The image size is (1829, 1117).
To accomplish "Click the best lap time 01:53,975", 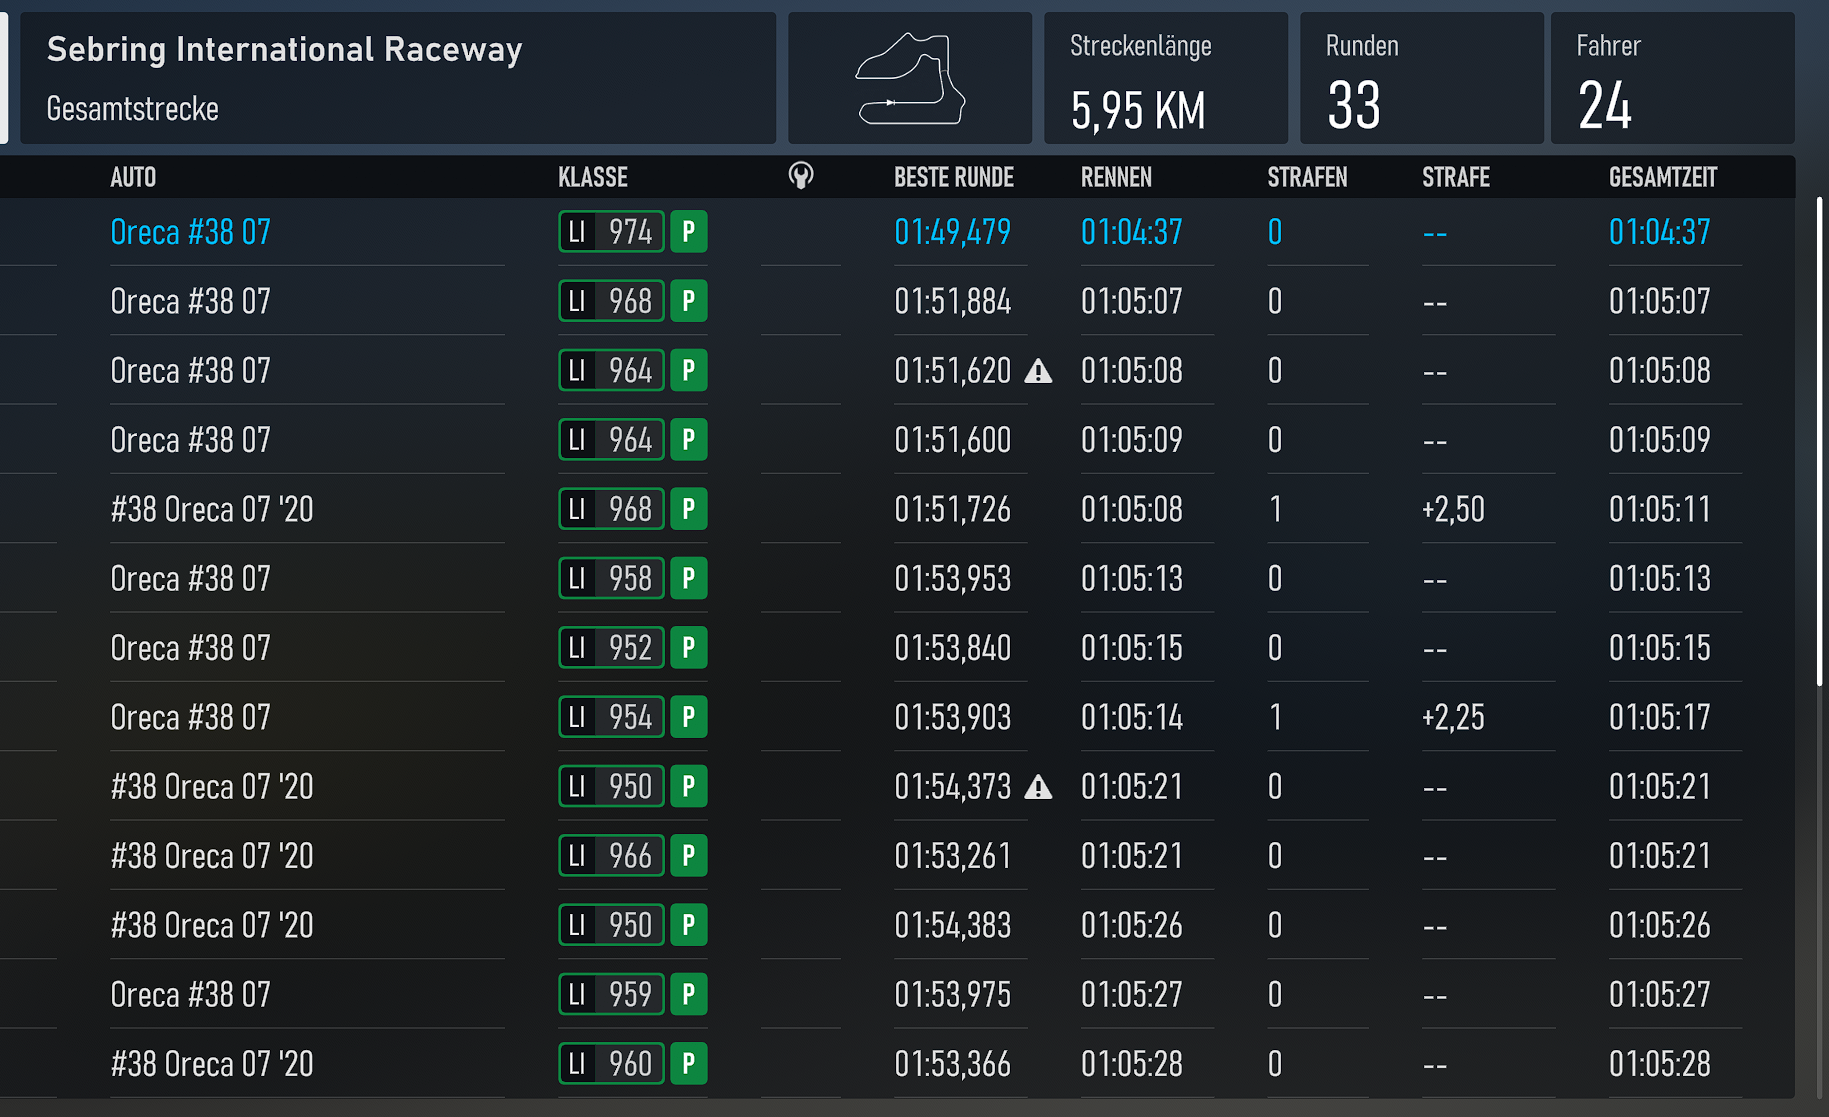I will [952, 994].
